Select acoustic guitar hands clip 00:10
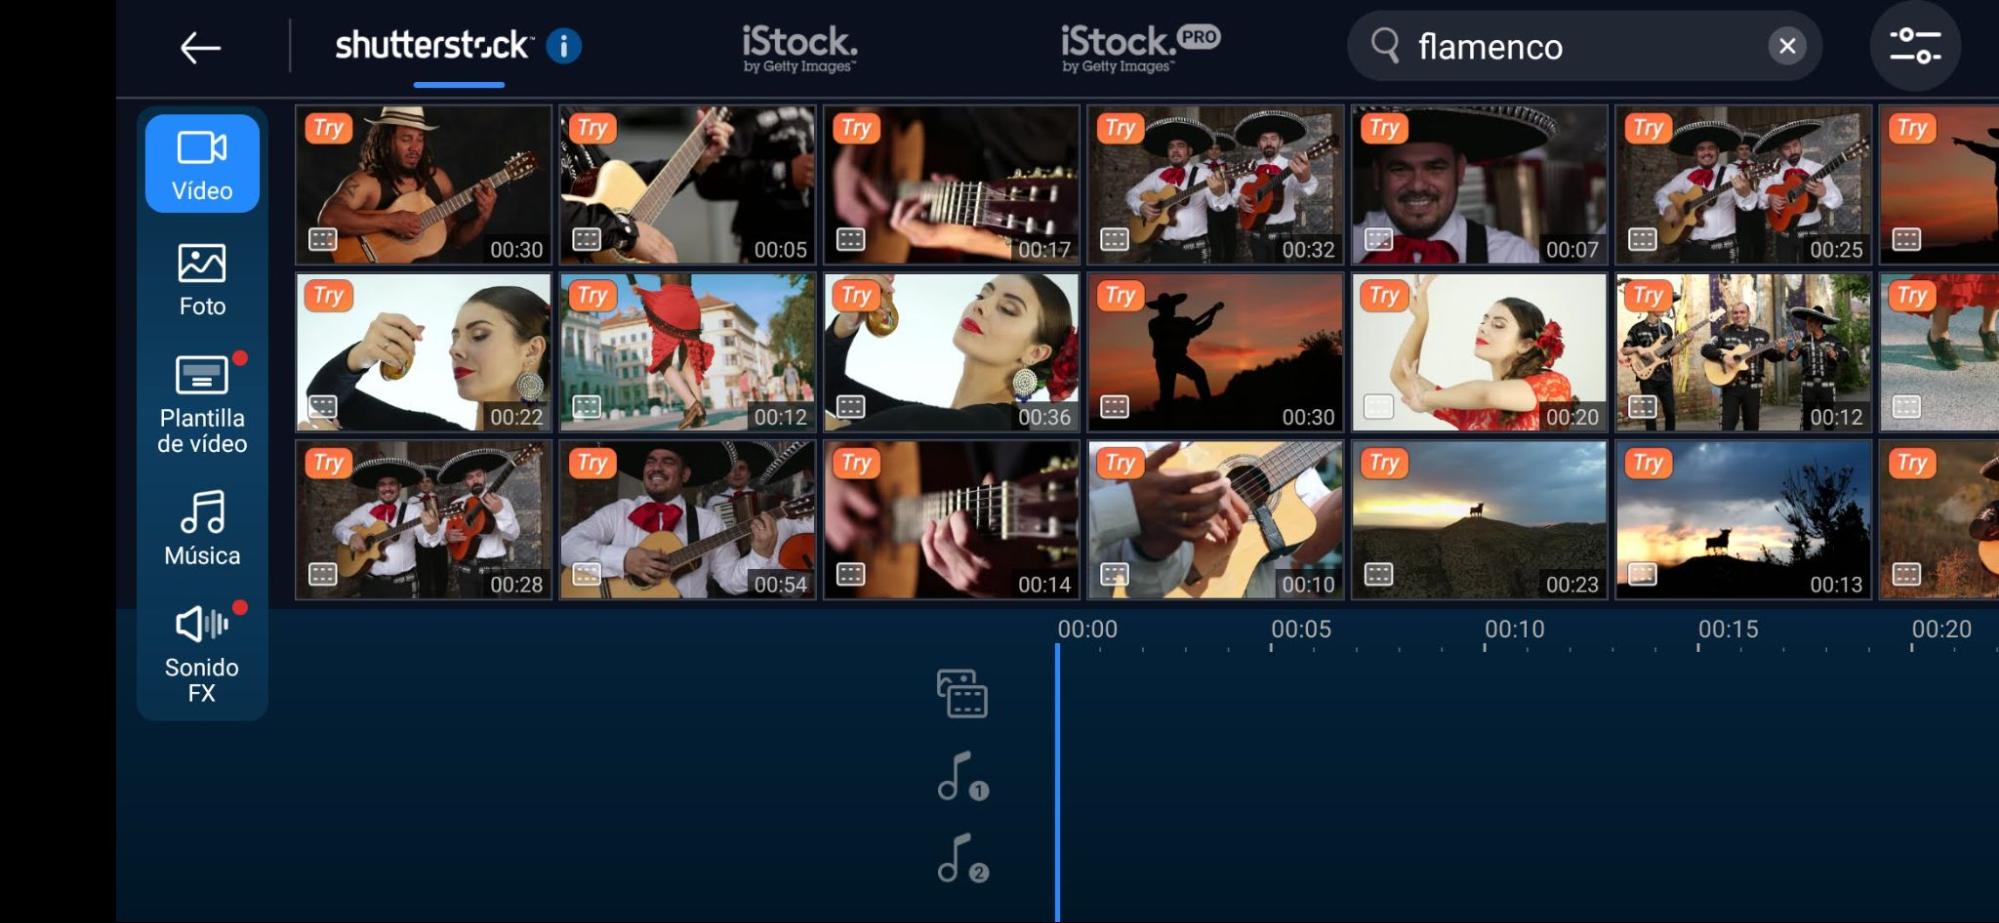The width and height of the screenshot is (1999, 923). (1216, 520)
